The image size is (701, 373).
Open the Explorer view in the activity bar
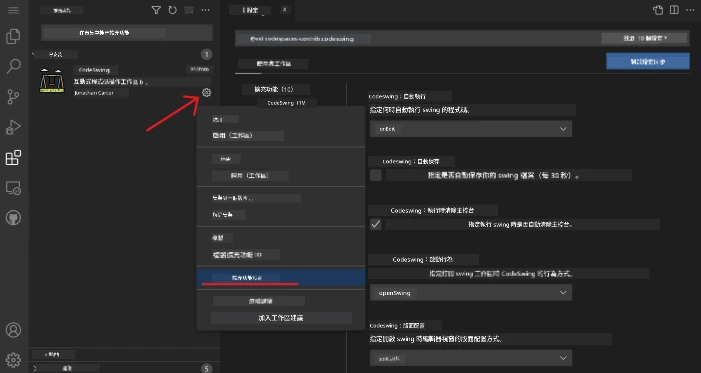pos(13,36)
